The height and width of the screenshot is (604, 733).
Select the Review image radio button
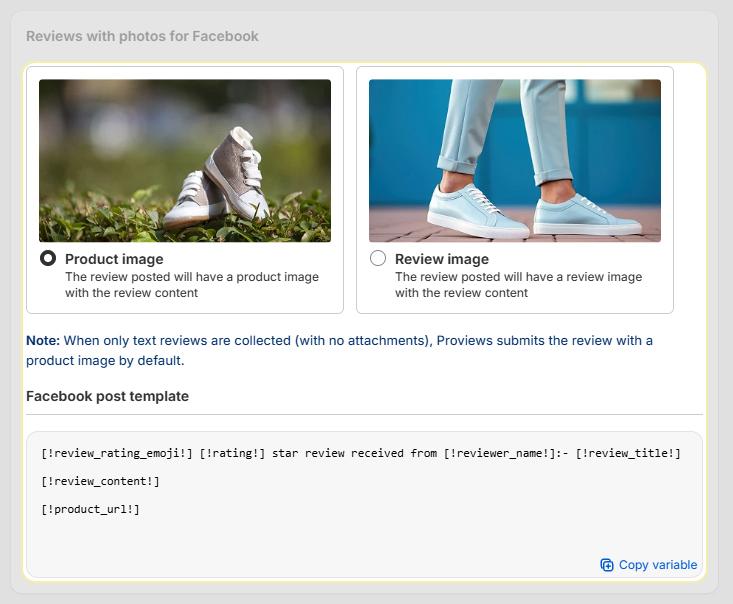tap(378, 258)
